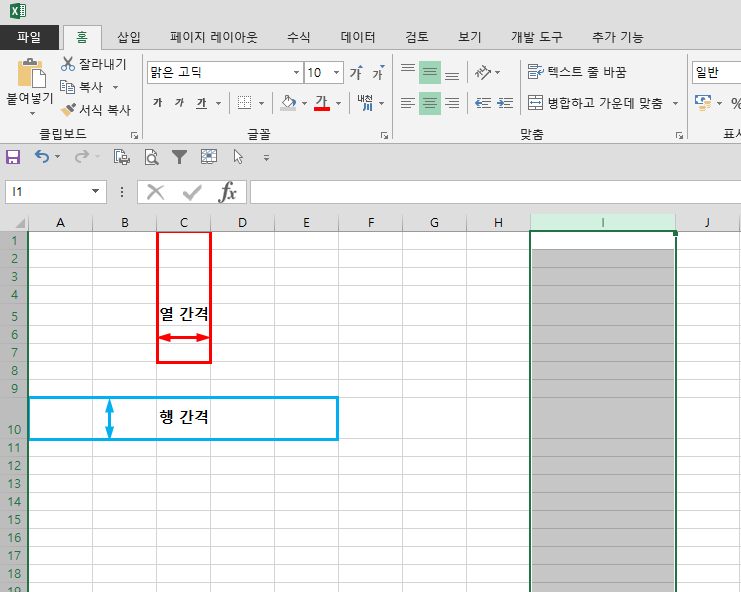
Task: Toggle center text alignment
Action: 430,103
